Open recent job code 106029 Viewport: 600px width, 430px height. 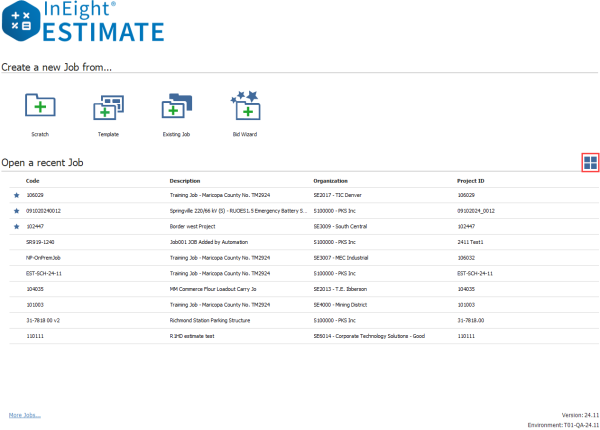click(x=35, y=195)
